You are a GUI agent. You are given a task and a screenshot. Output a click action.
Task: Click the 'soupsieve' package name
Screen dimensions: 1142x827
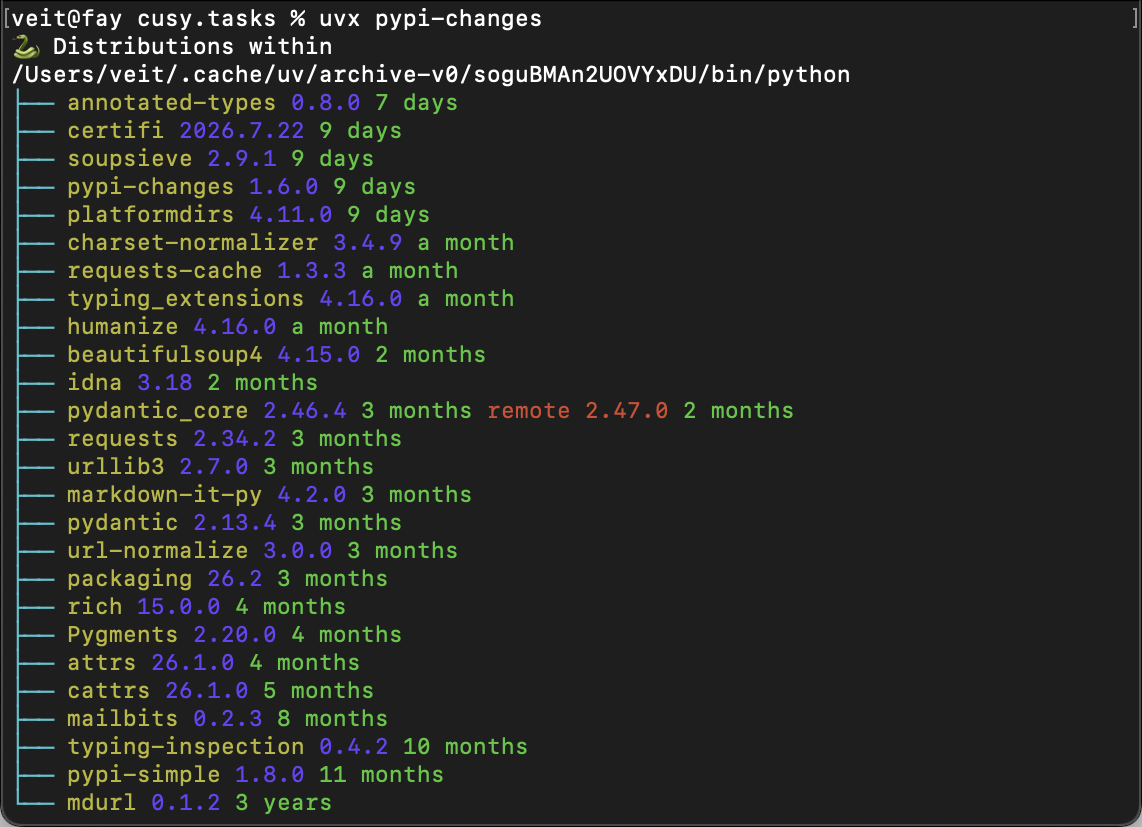(130, 159)
